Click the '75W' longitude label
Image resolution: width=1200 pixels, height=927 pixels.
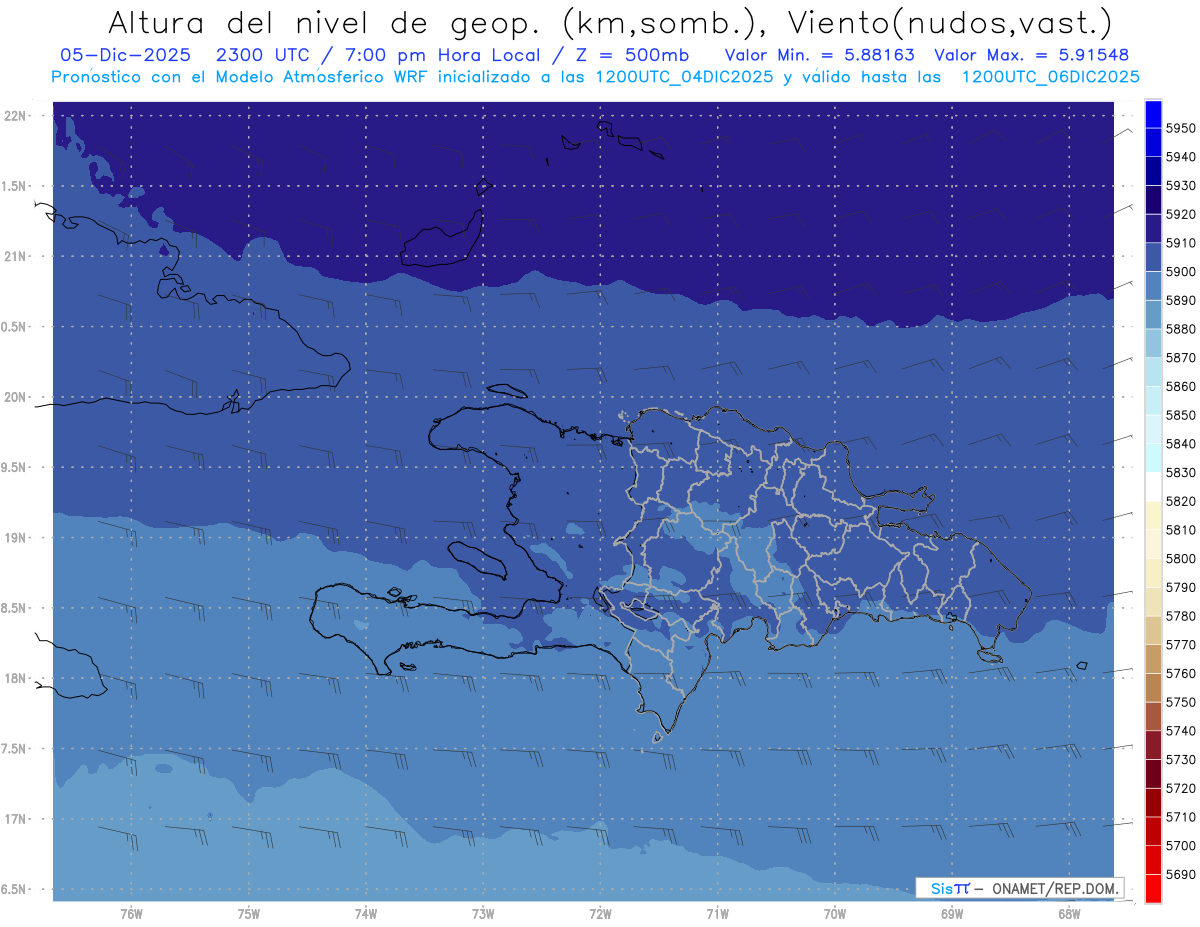249,913
